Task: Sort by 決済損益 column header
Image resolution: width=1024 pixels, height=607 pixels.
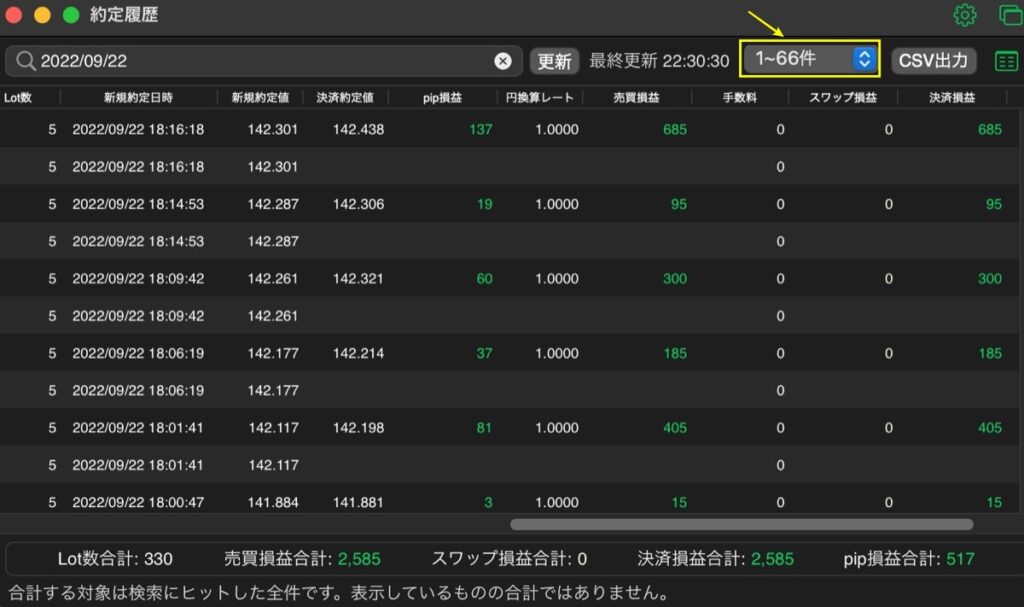Action: coord(952,97)
